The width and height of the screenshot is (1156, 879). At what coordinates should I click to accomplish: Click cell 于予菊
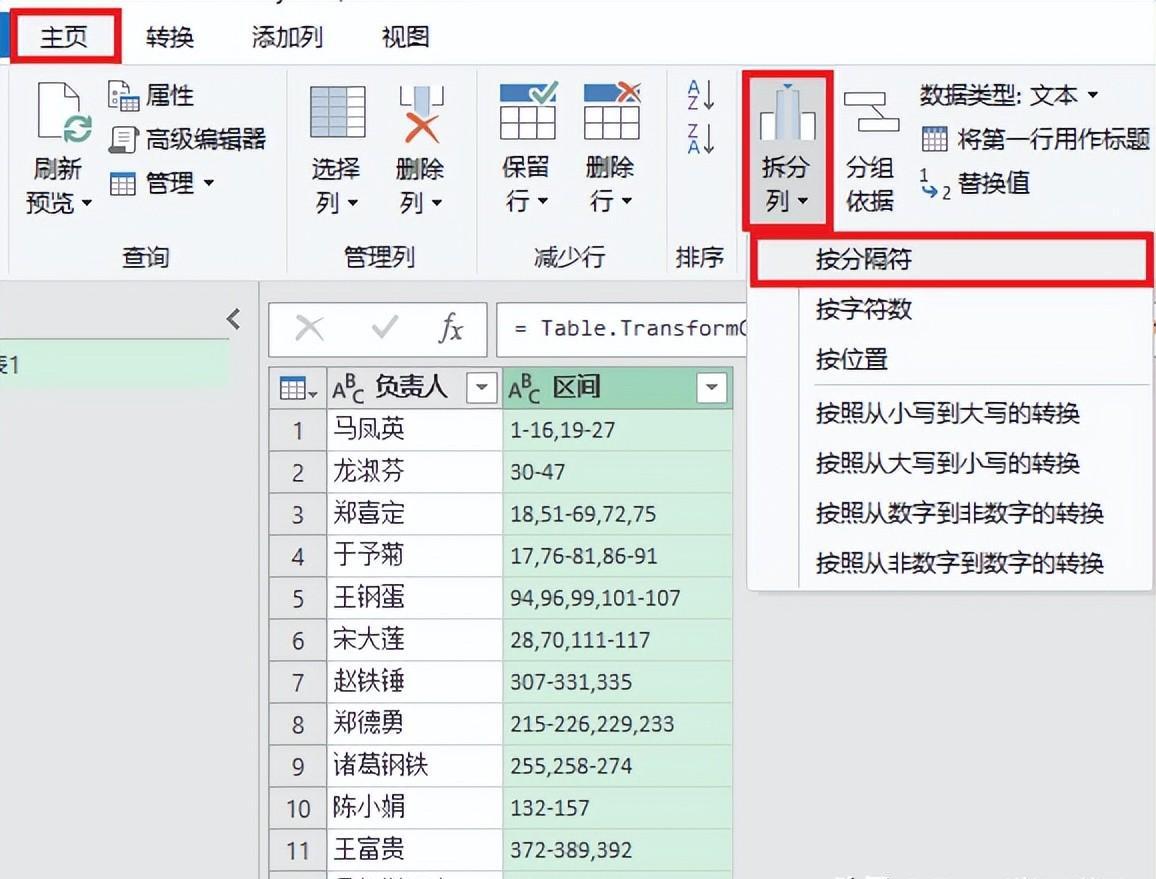pyautogui.click(x=414, y=555)
